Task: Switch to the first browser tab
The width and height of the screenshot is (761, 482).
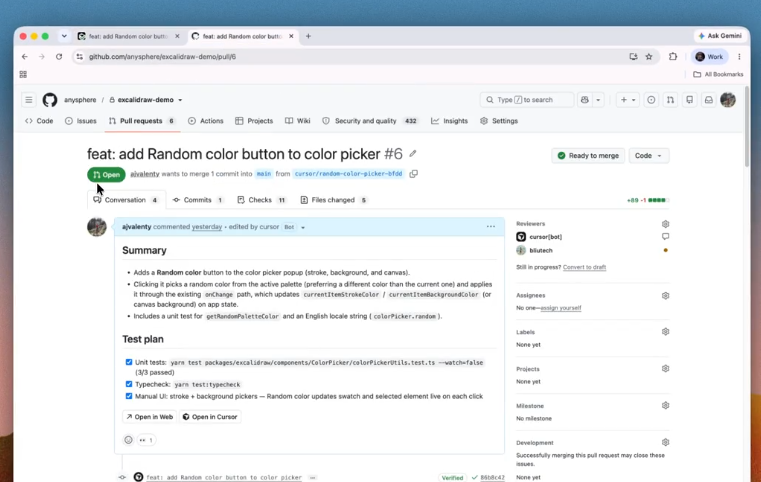Action: (x=129, y=36)
